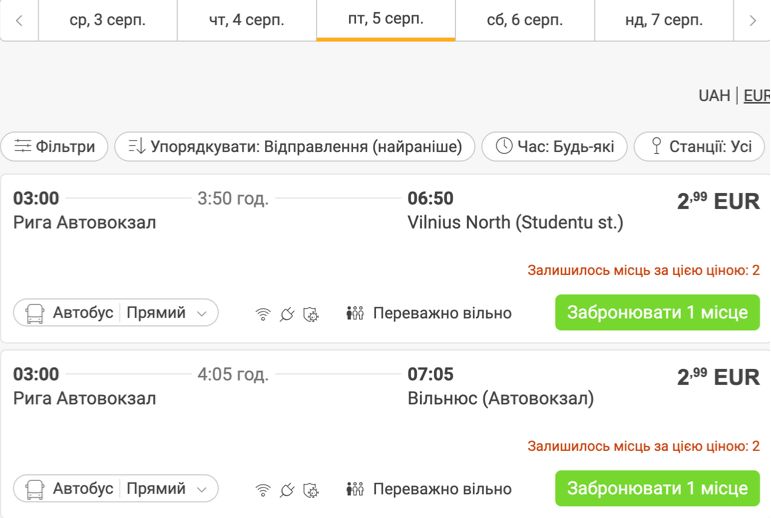
Task: Book one seat on the 06:50 Vilnius North trip
Action: click(x=657, y=312)
